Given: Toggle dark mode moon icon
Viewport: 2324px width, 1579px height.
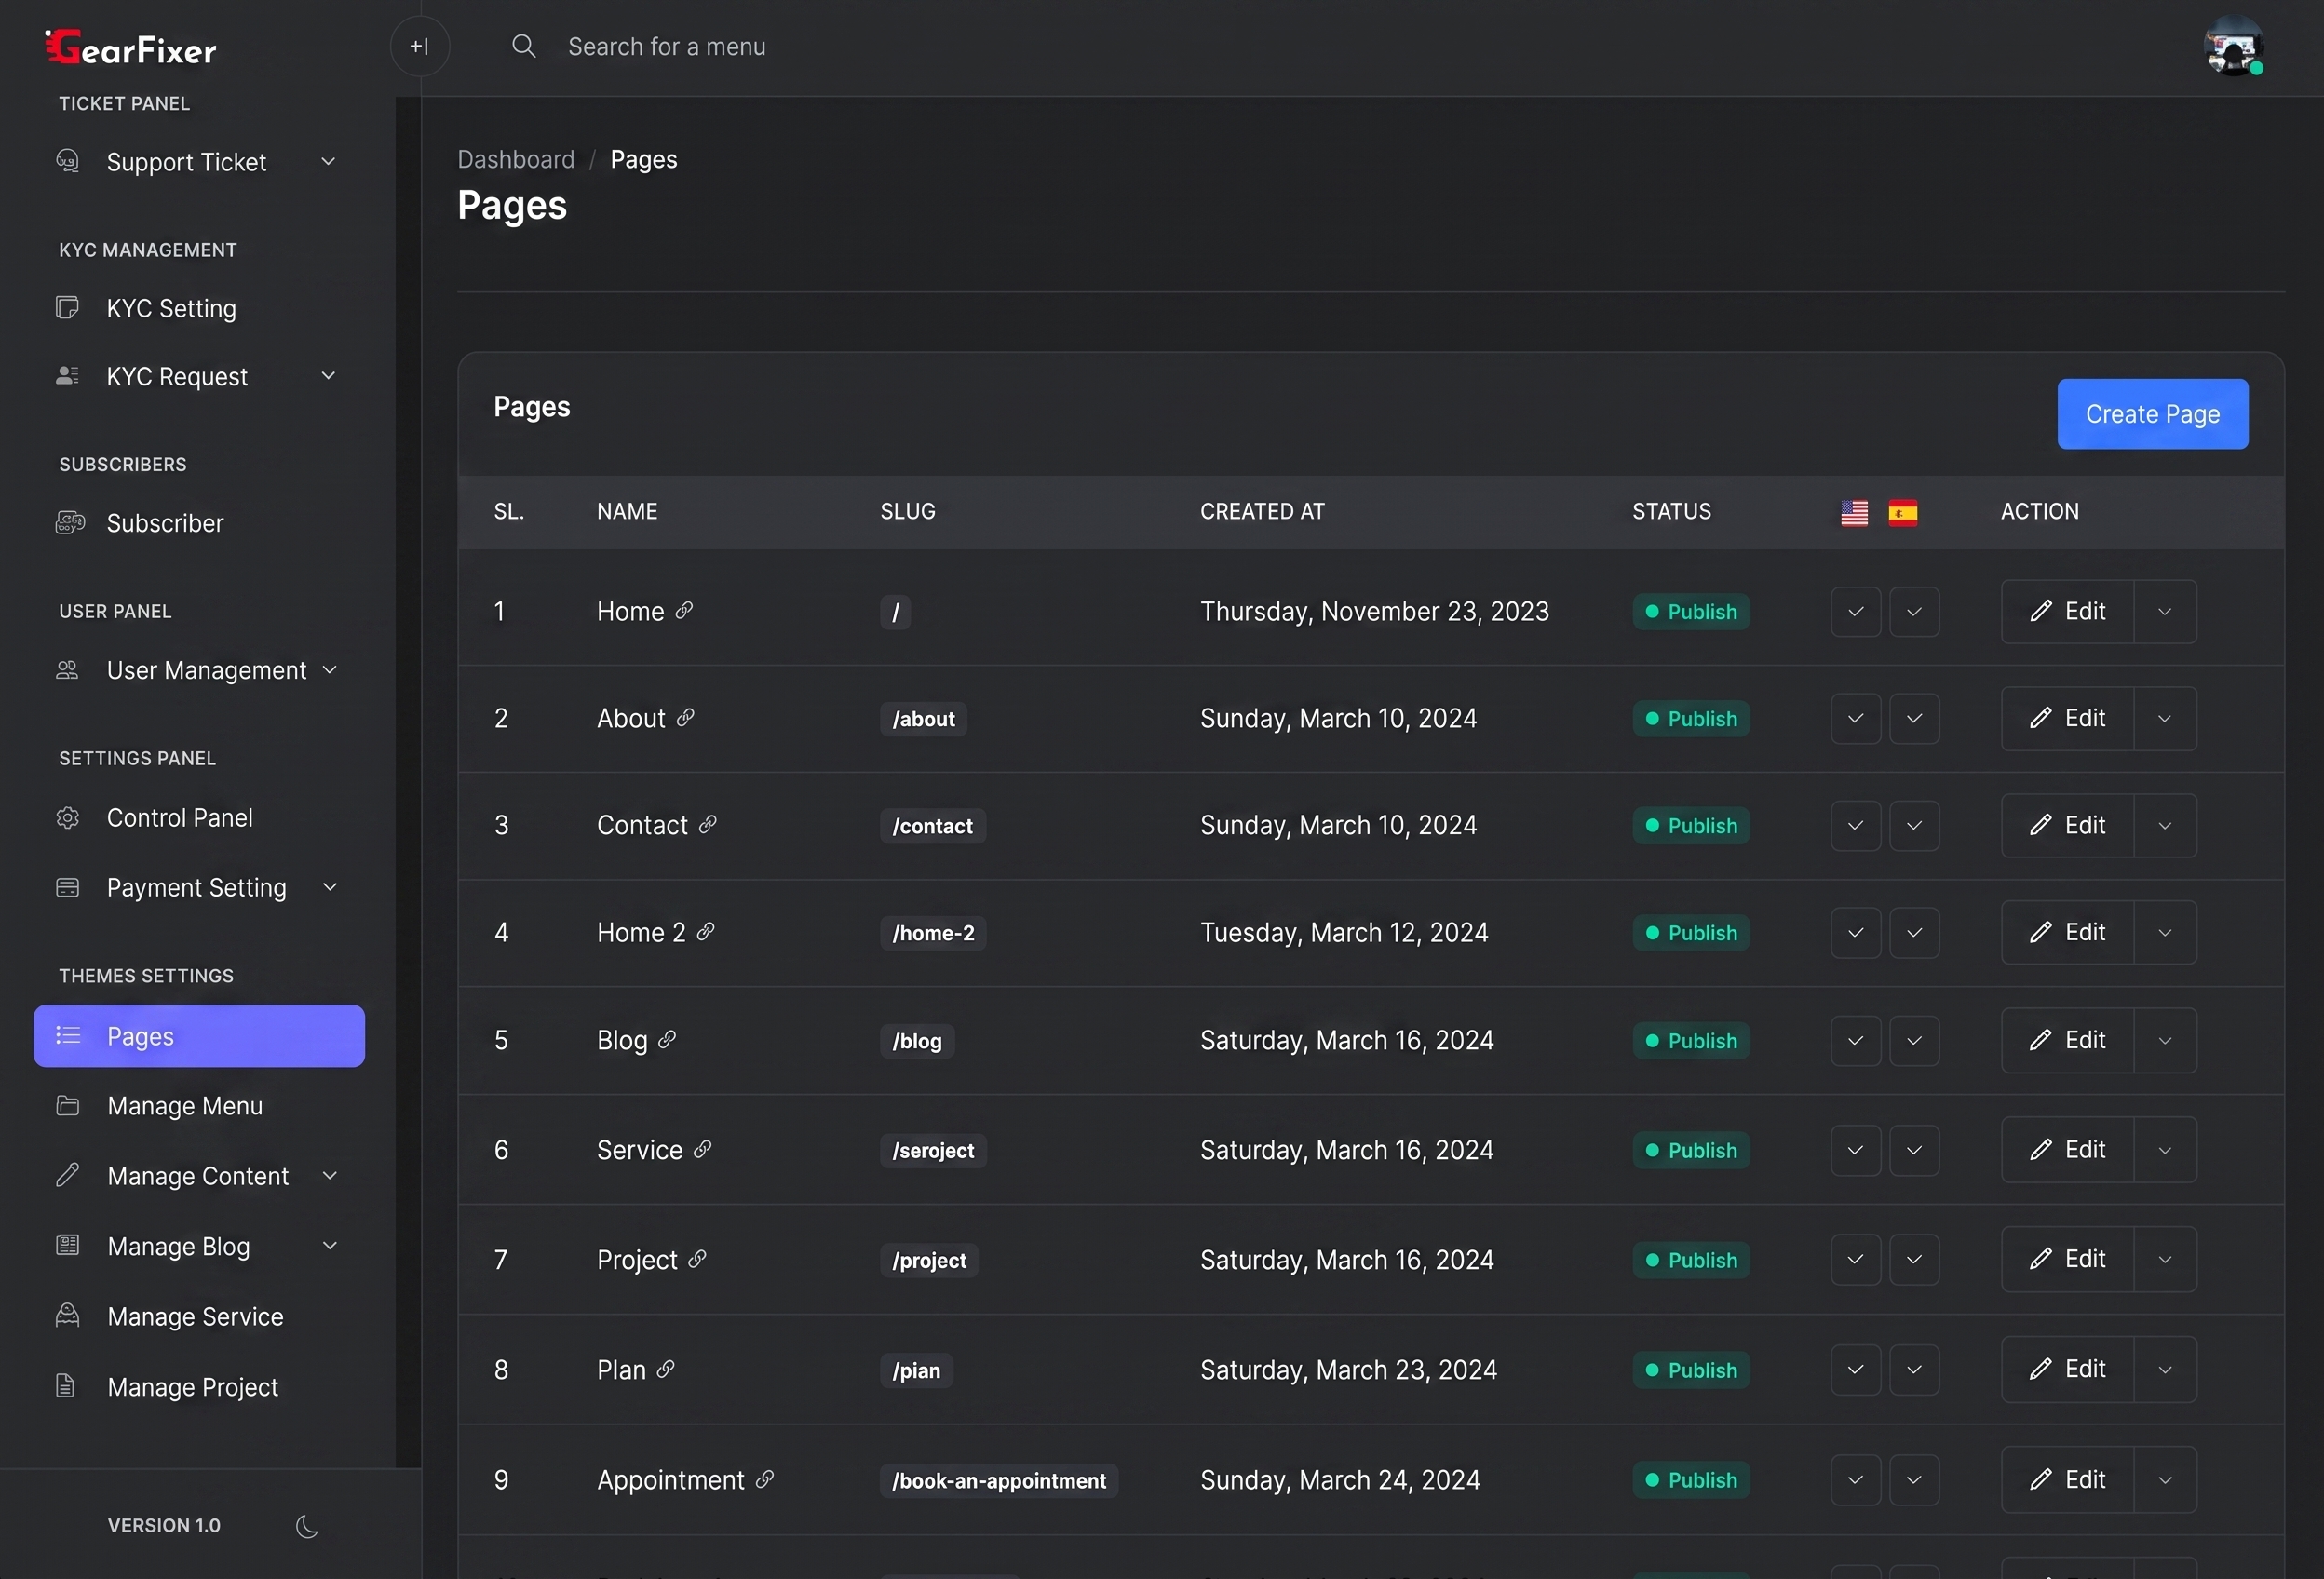Looking at the screenshot, I should tap(307, 1526).
